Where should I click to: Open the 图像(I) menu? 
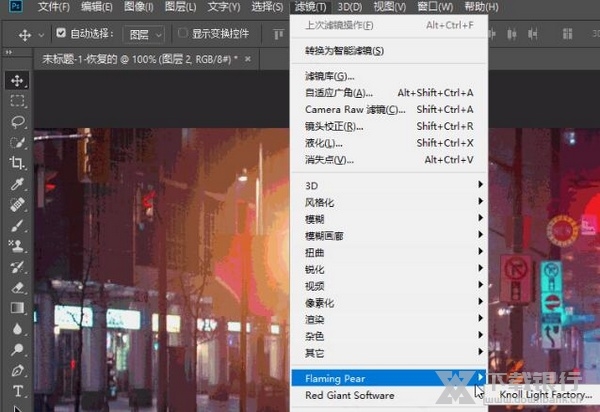coord(139,7)
